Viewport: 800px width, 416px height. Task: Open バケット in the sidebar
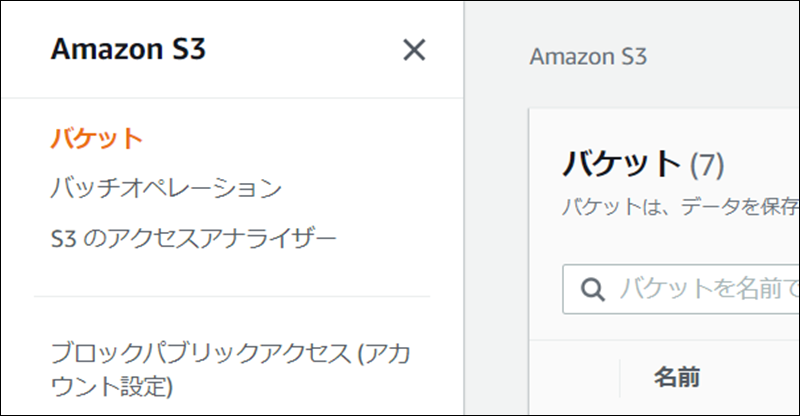pos(96,138)
